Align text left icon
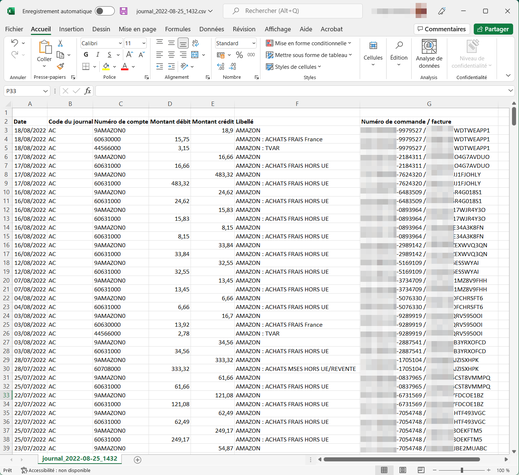The width and height of the screenshot is (519, 475). [160, 55]
